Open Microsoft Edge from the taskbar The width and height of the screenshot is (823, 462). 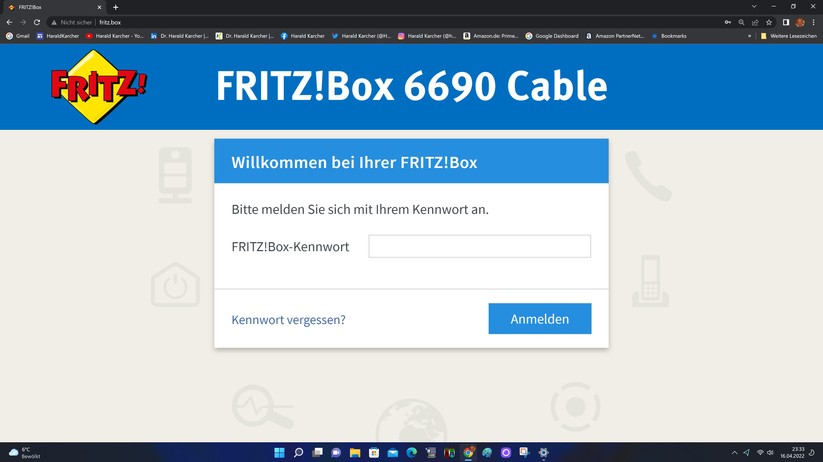[412, 453]
